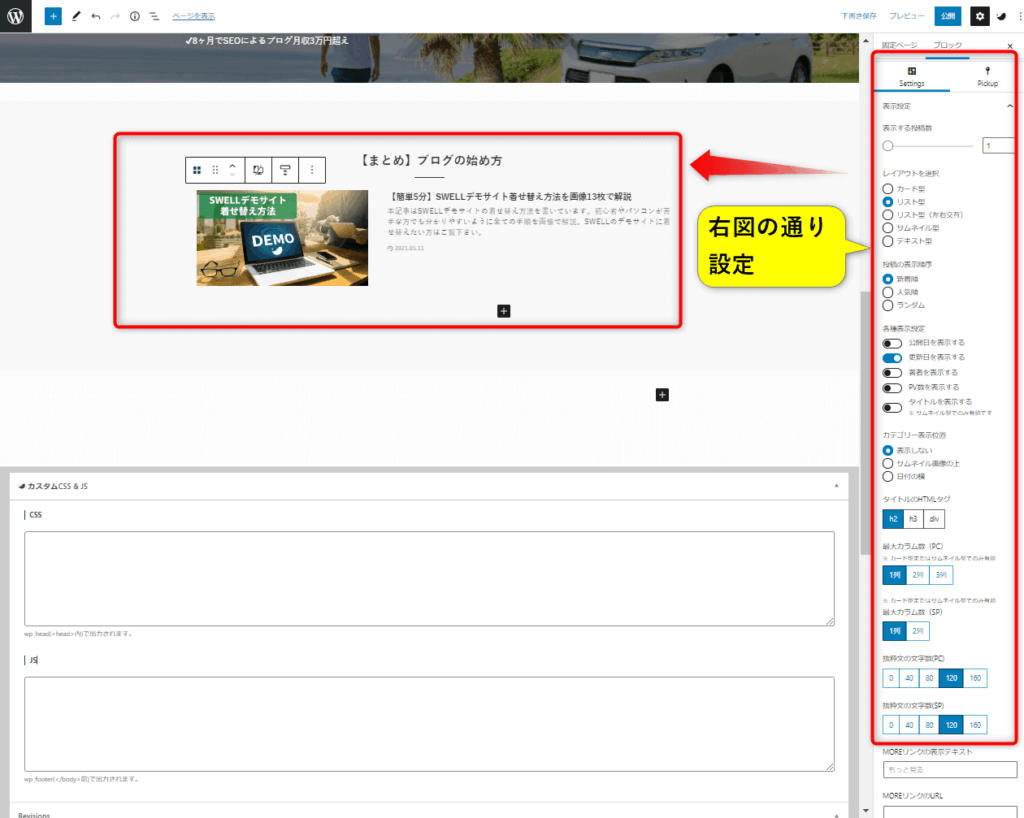Select サムネイル画像の上 category position

pyautogui.click(x=888, y=464)
